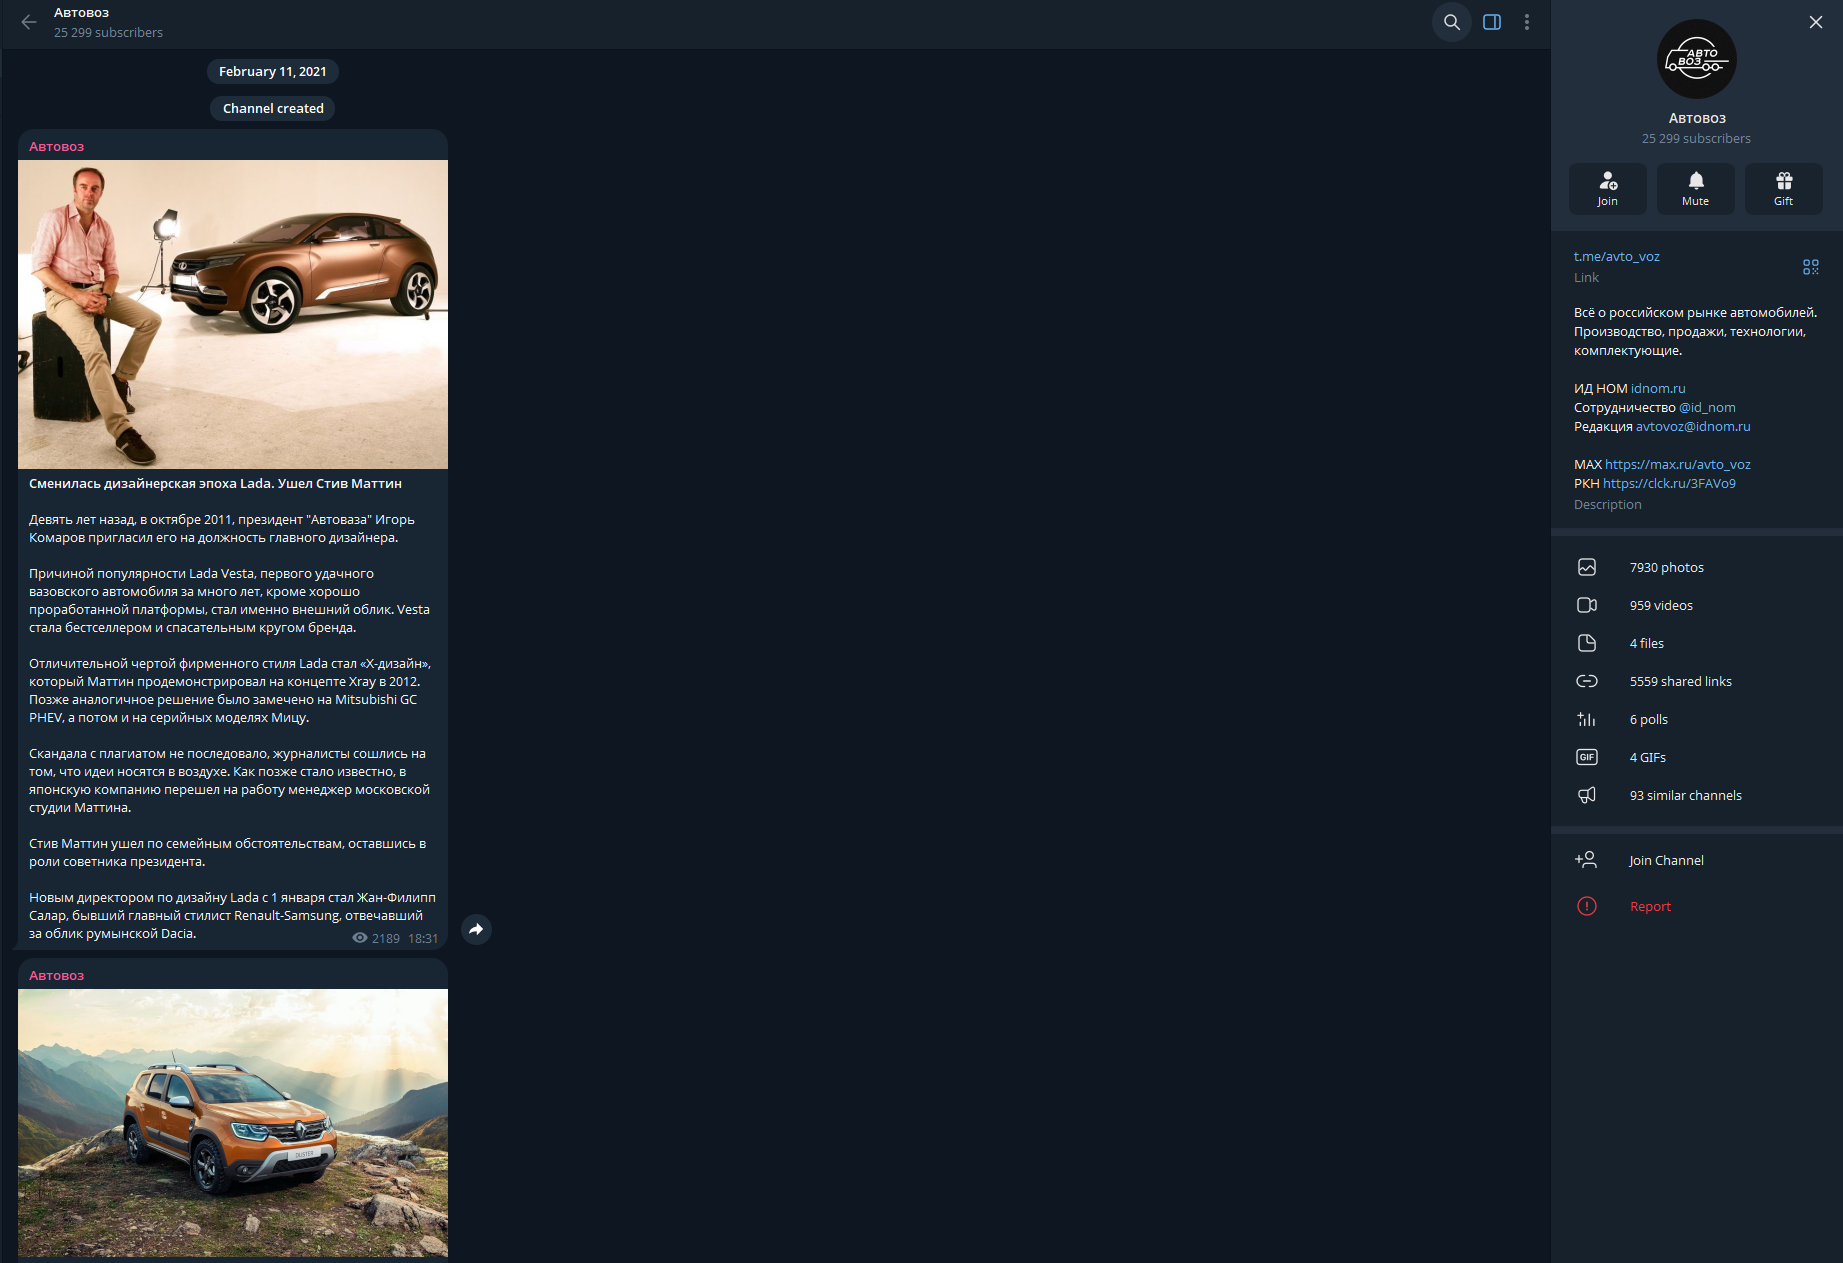Viewport: 1843px width, 1263px height.
Task: Click the GIF badge icon
Action: point(1587,757)
